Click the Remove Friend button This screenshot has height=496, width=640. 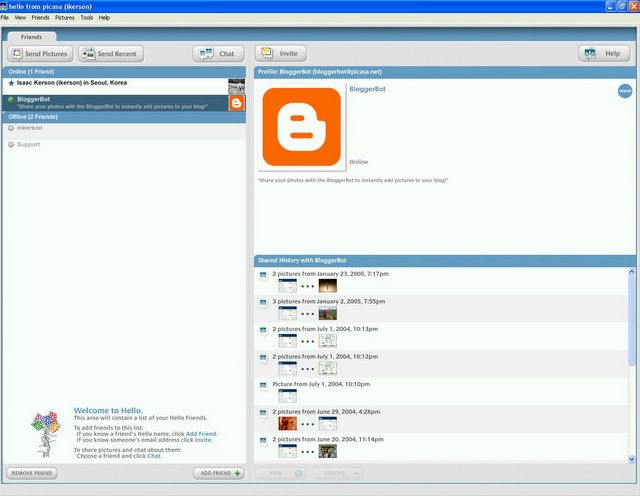pyautogui.click(x=32, y=473)
